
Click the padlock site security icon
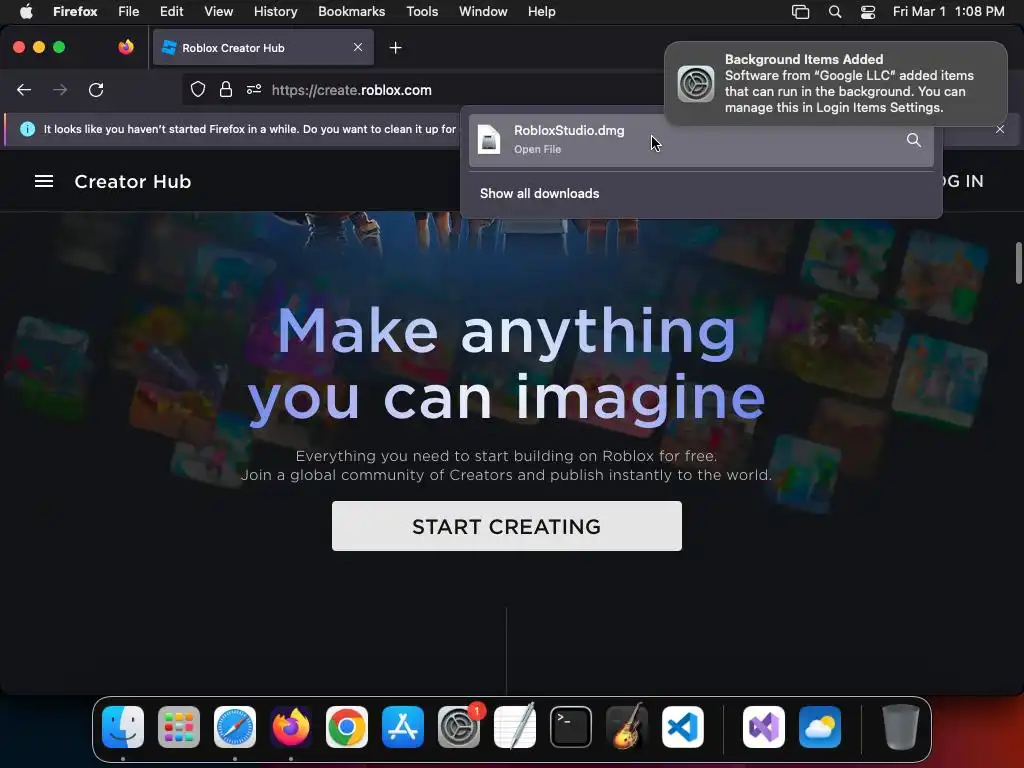[226, 89]
